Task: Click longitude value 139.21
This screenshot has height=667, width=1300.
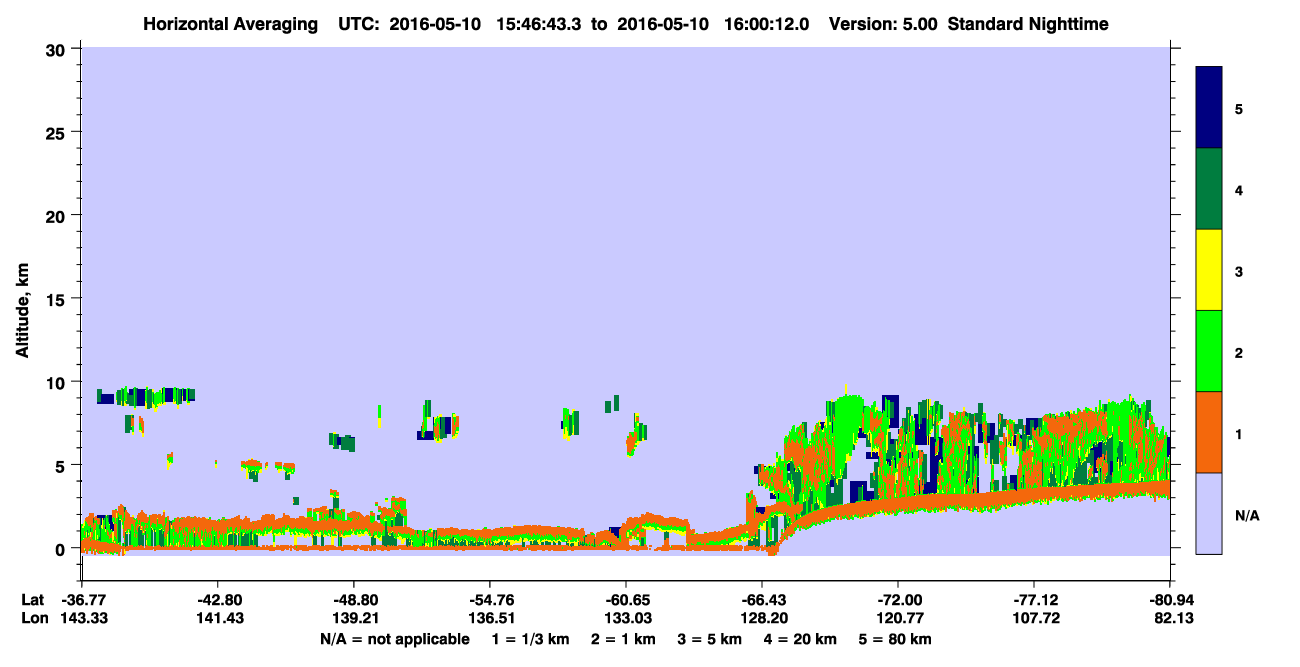Action: point(354,618)
